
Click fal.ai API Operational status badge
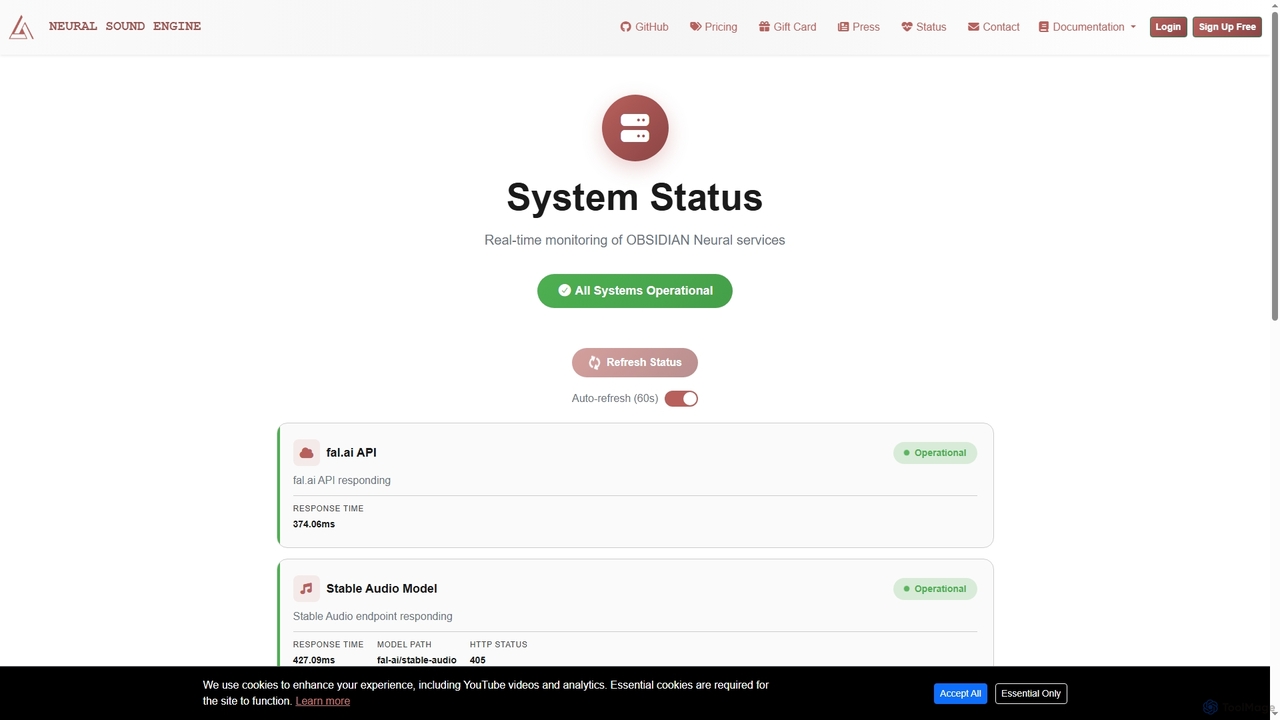[935, 453]
